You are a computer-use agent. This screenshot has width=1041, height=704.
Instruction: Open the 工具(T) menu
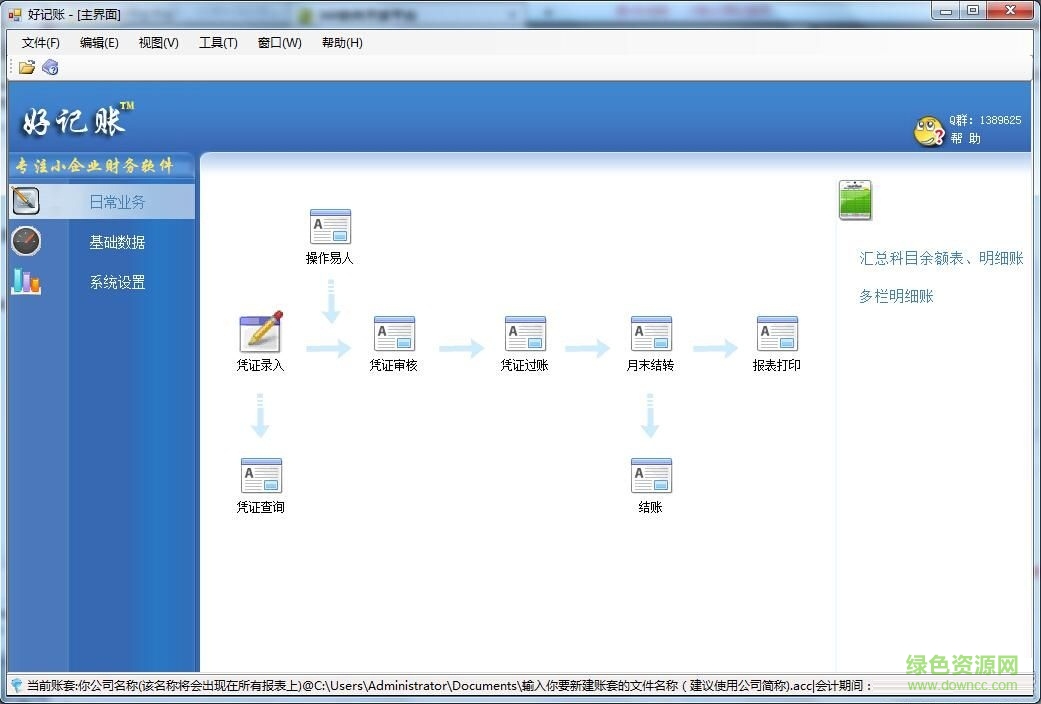click(217, 43)
